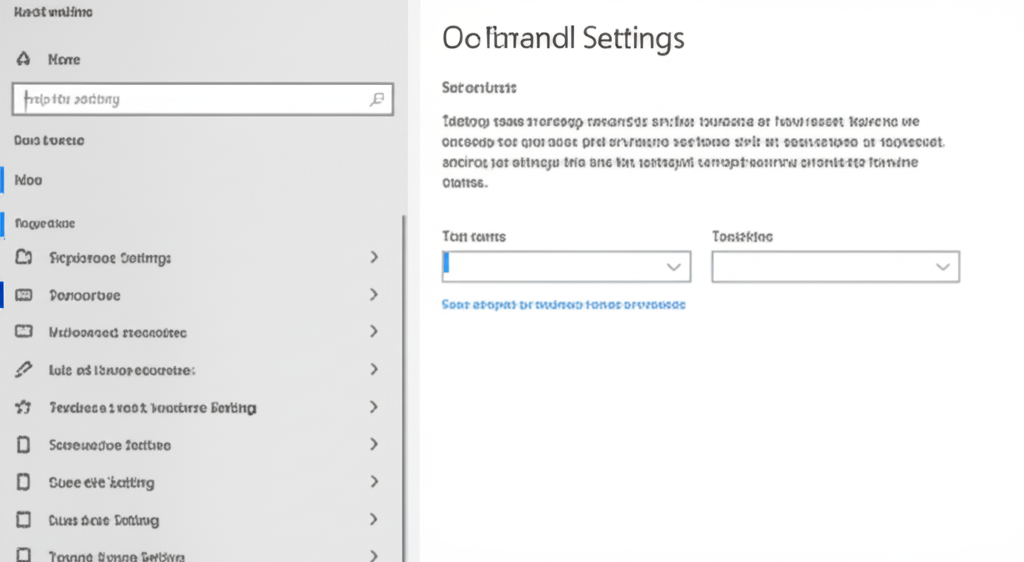The height and width of the screenshot is (562, 1024).
Task: Open the left dropdown in settings pane
Action: coord(566,266)
